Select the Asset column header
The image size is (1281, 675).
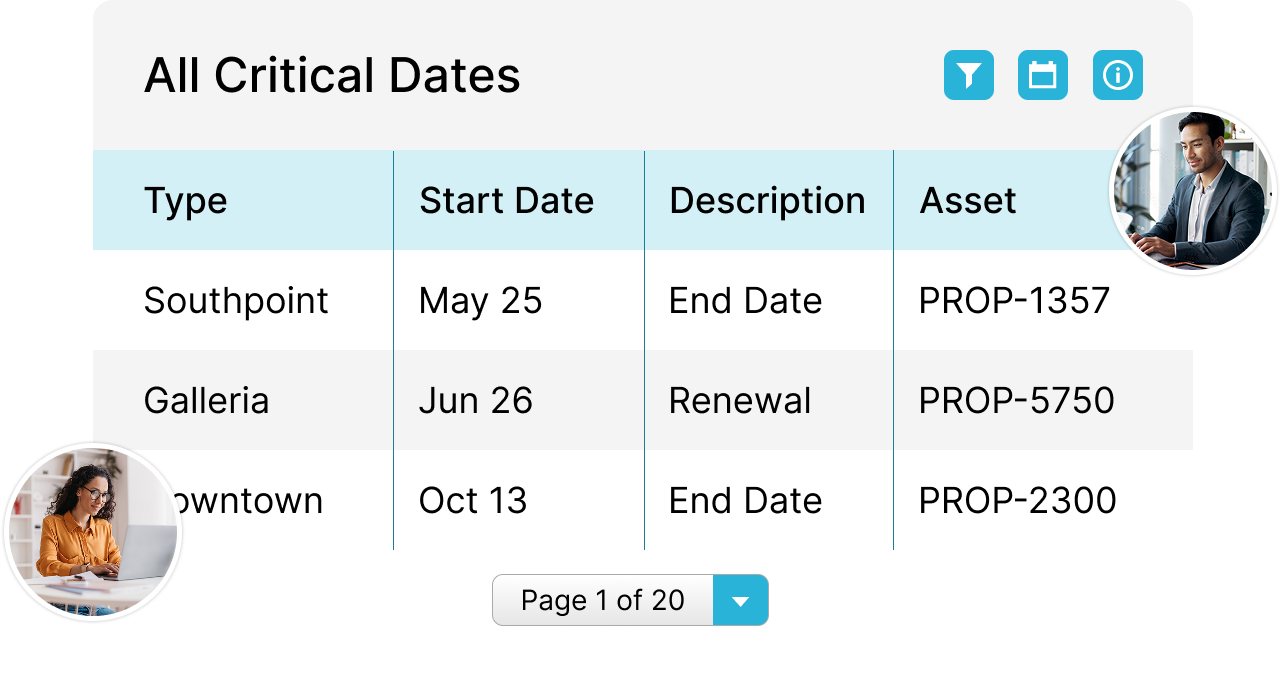pyautogui.click(x=968, y=201)
